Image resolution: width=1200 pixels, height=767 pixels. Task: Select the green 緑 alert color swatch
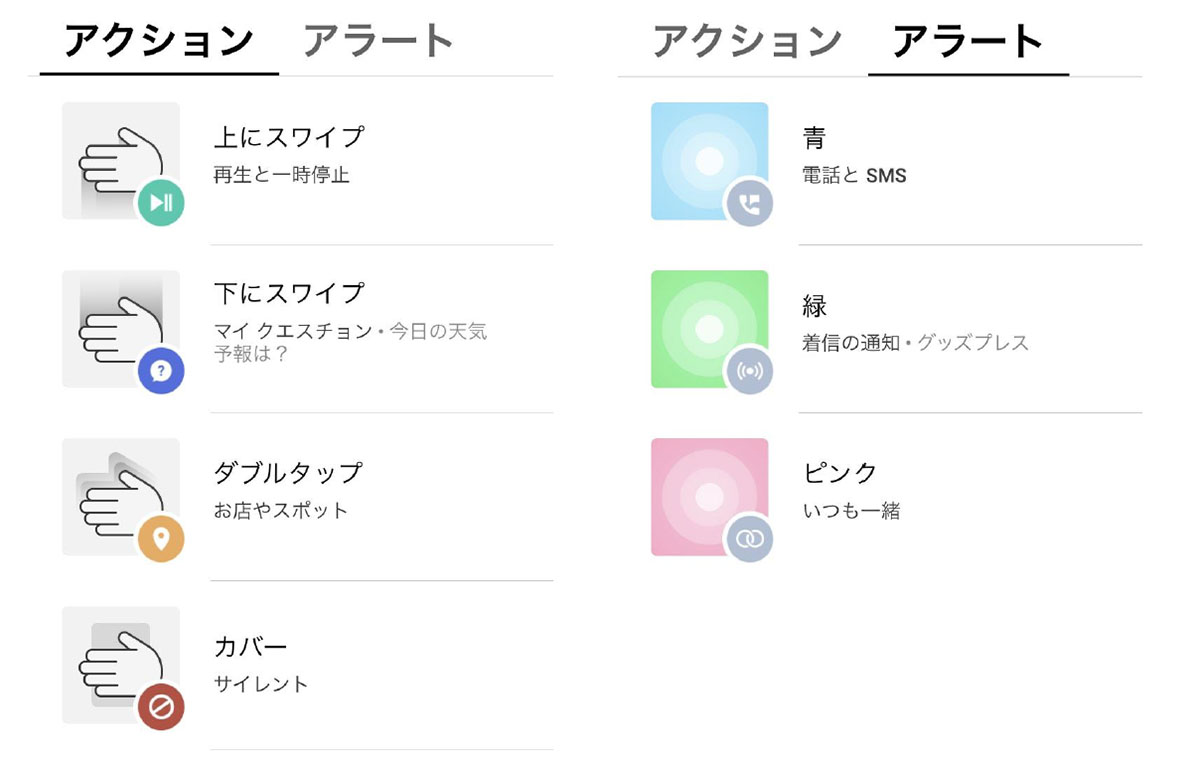[709, 328]
